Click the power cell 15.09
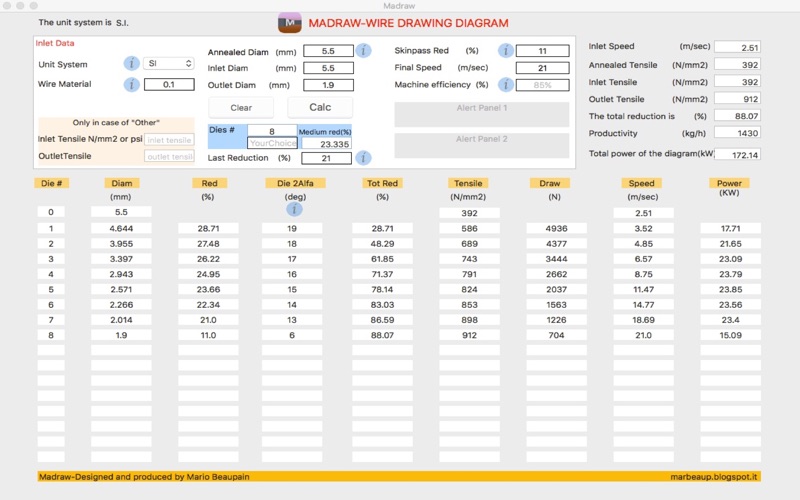This screenshot has height=500, width=800. click(731, 336)
